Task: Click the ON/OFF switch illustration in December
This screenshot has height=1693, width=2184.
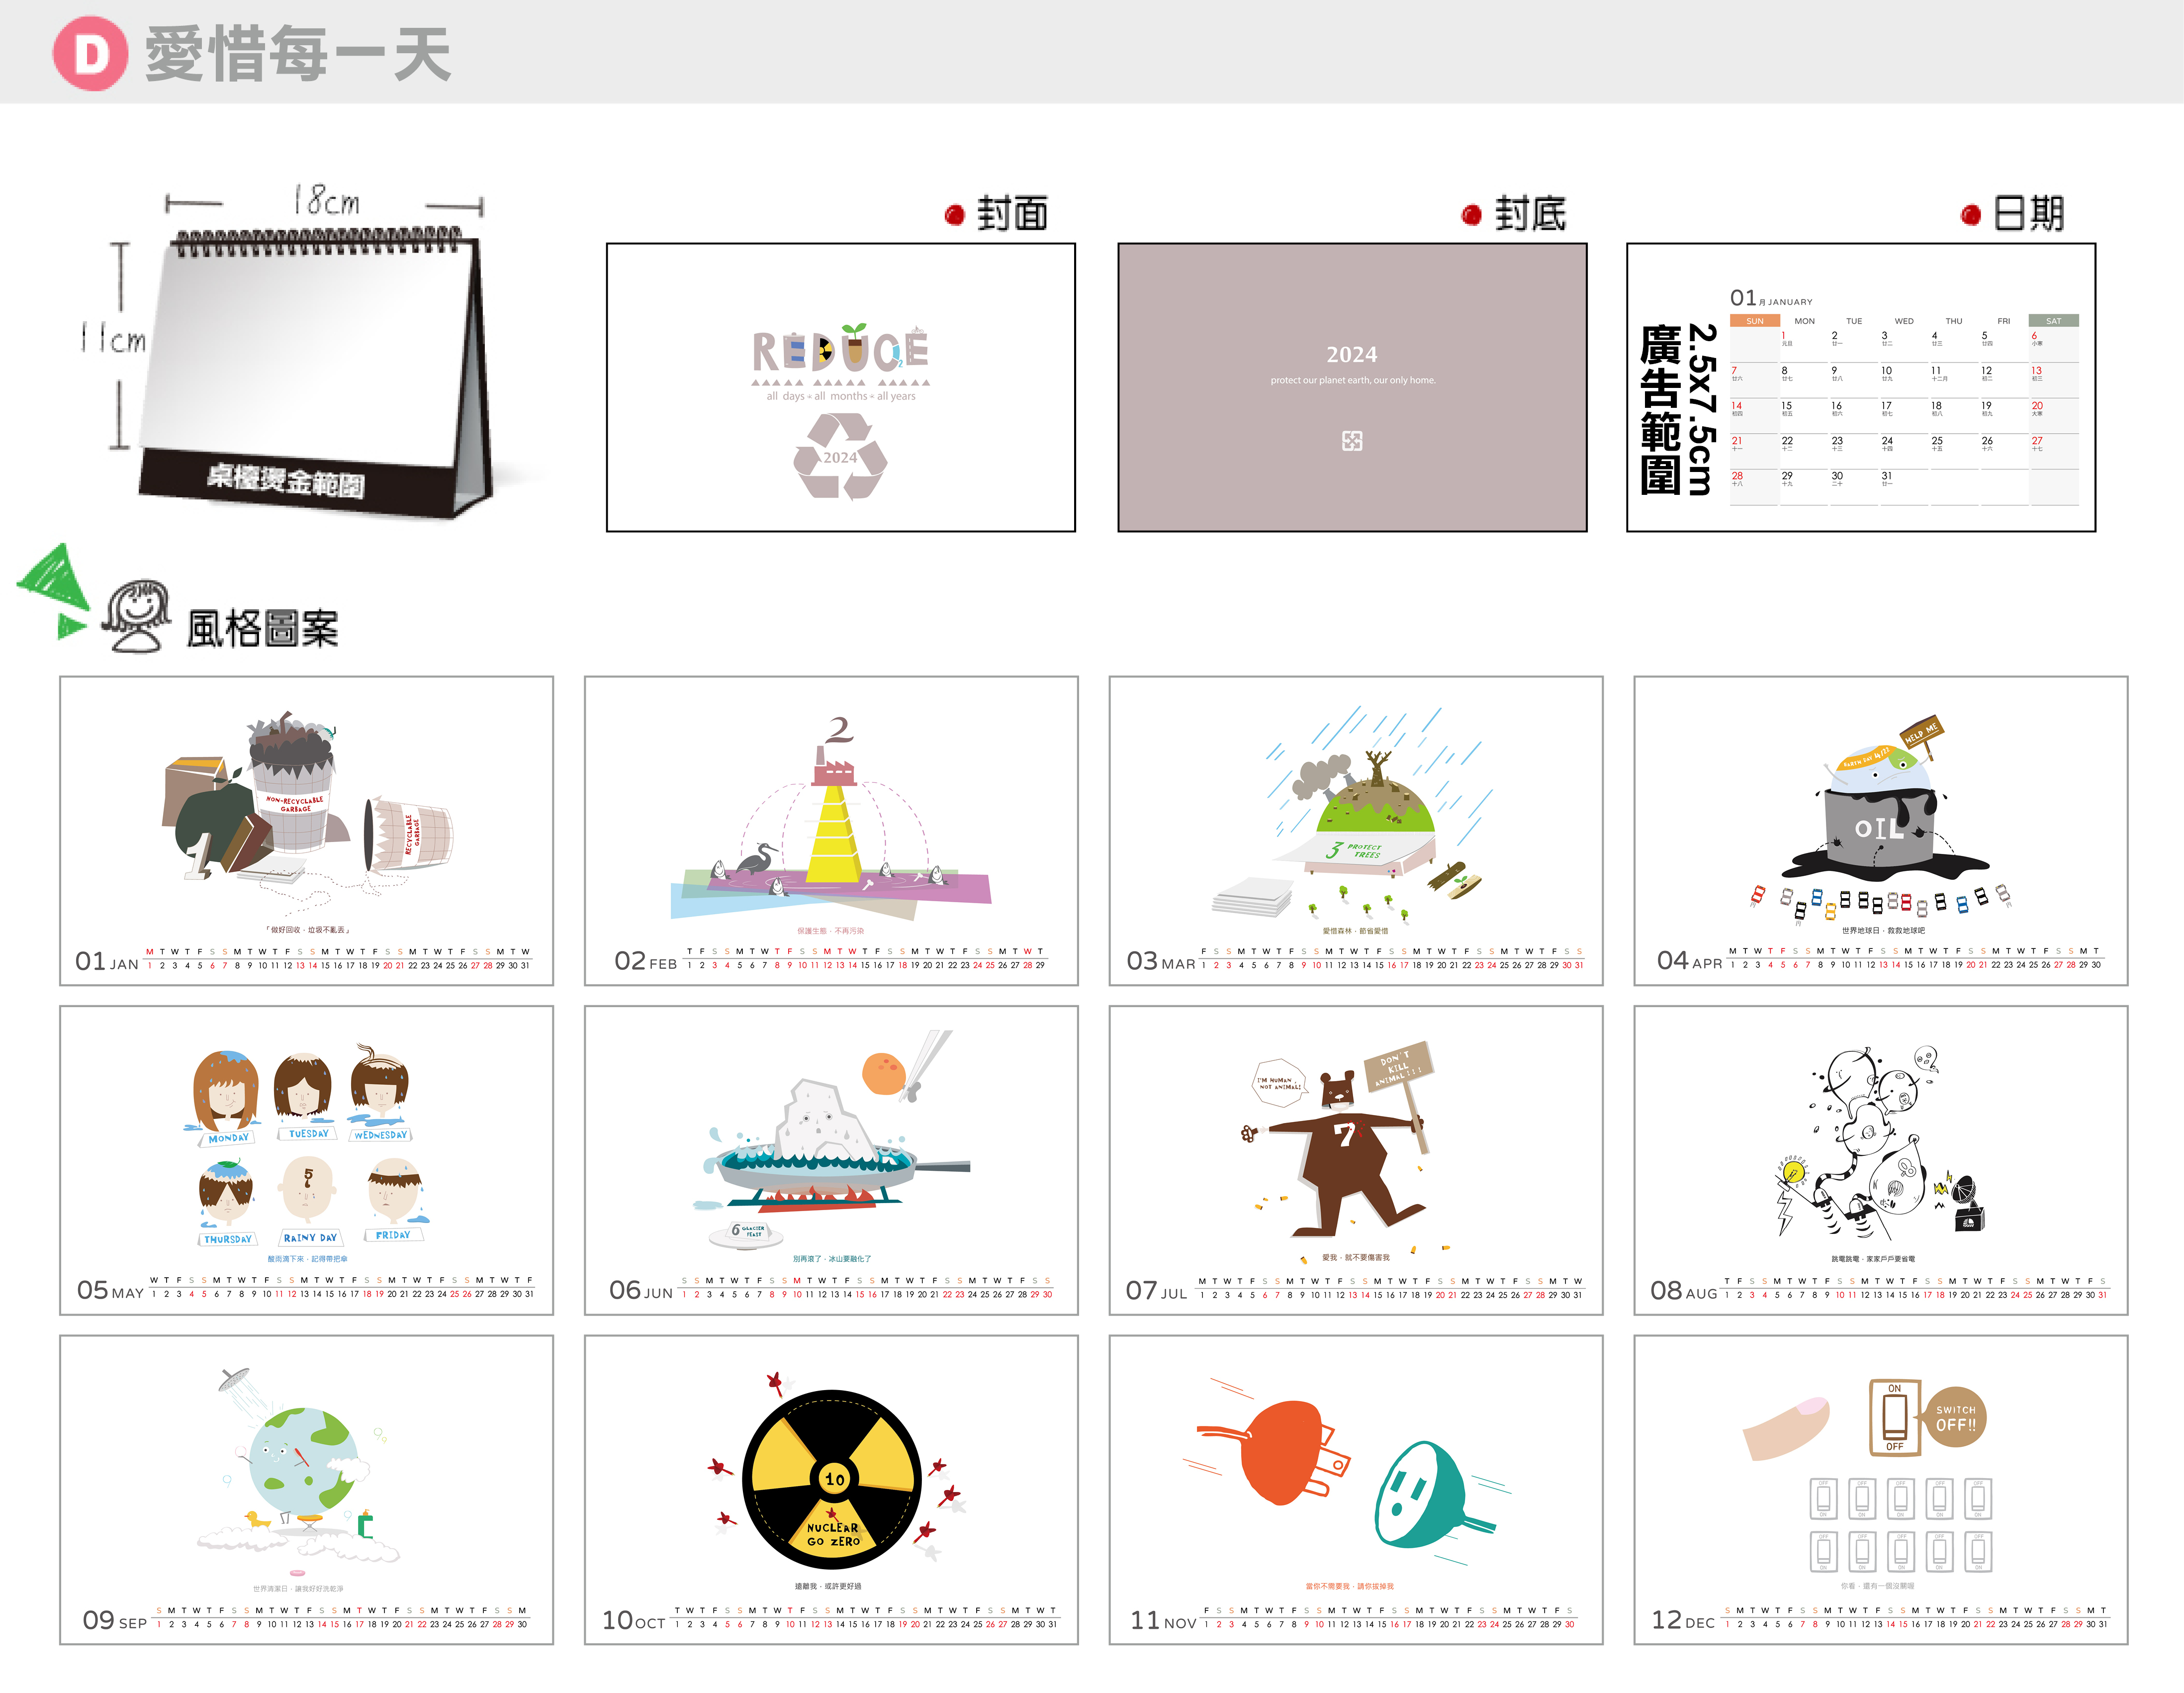Action: tap(1895, 1417)
